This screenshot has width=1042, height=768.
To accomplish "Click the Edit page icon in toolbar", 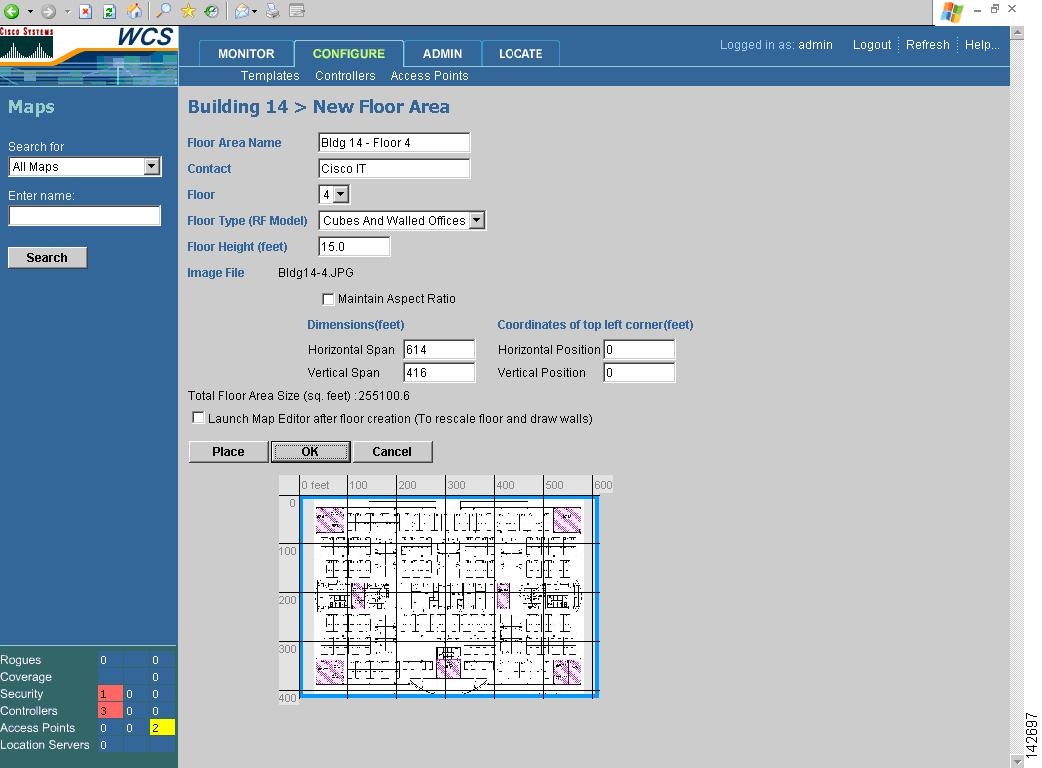I will [297, 11].
